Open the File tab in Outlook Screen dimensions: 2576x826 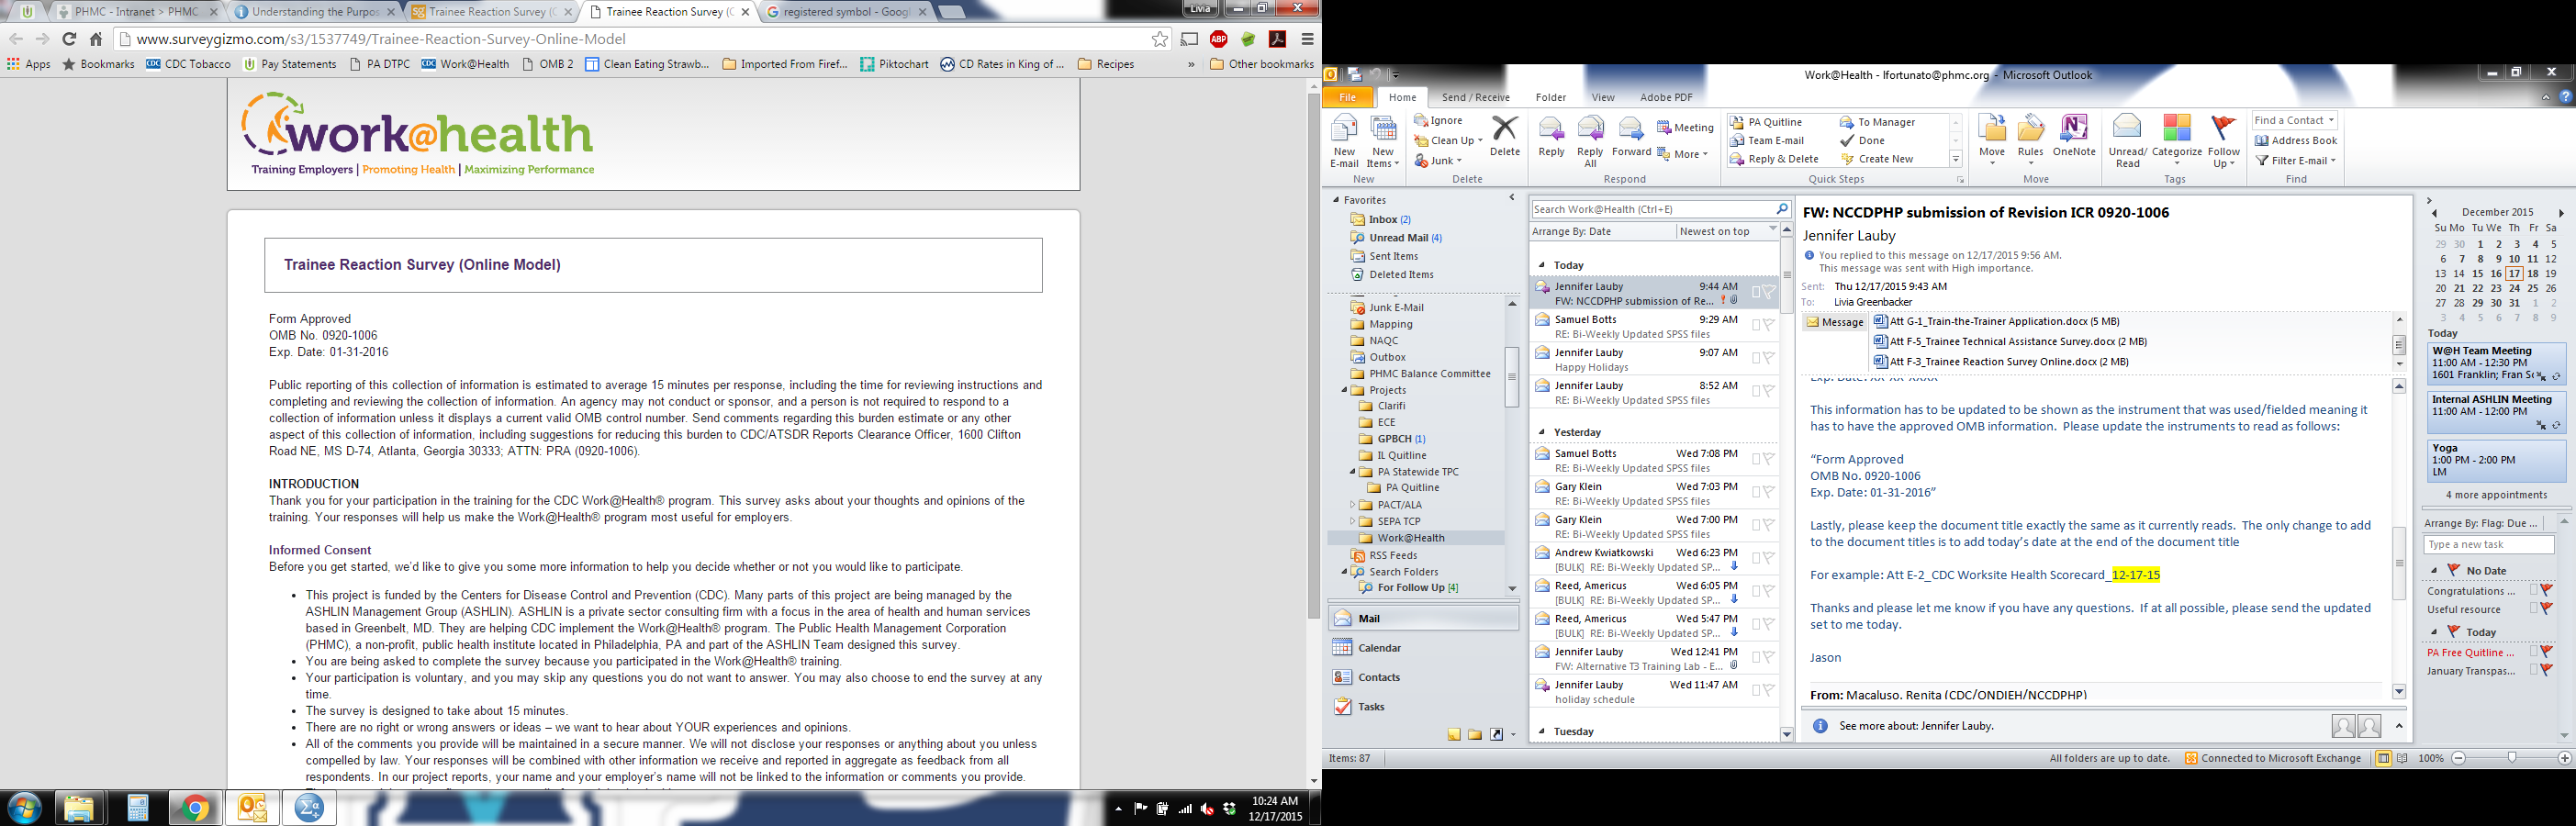click(1347, 97)
